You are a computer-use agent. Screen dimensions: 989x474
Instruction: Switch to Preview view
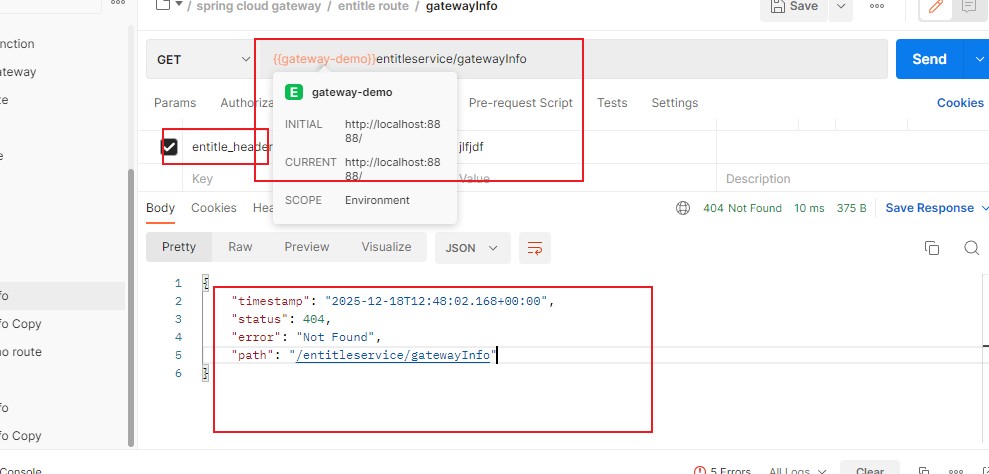[x=307, y=247]
